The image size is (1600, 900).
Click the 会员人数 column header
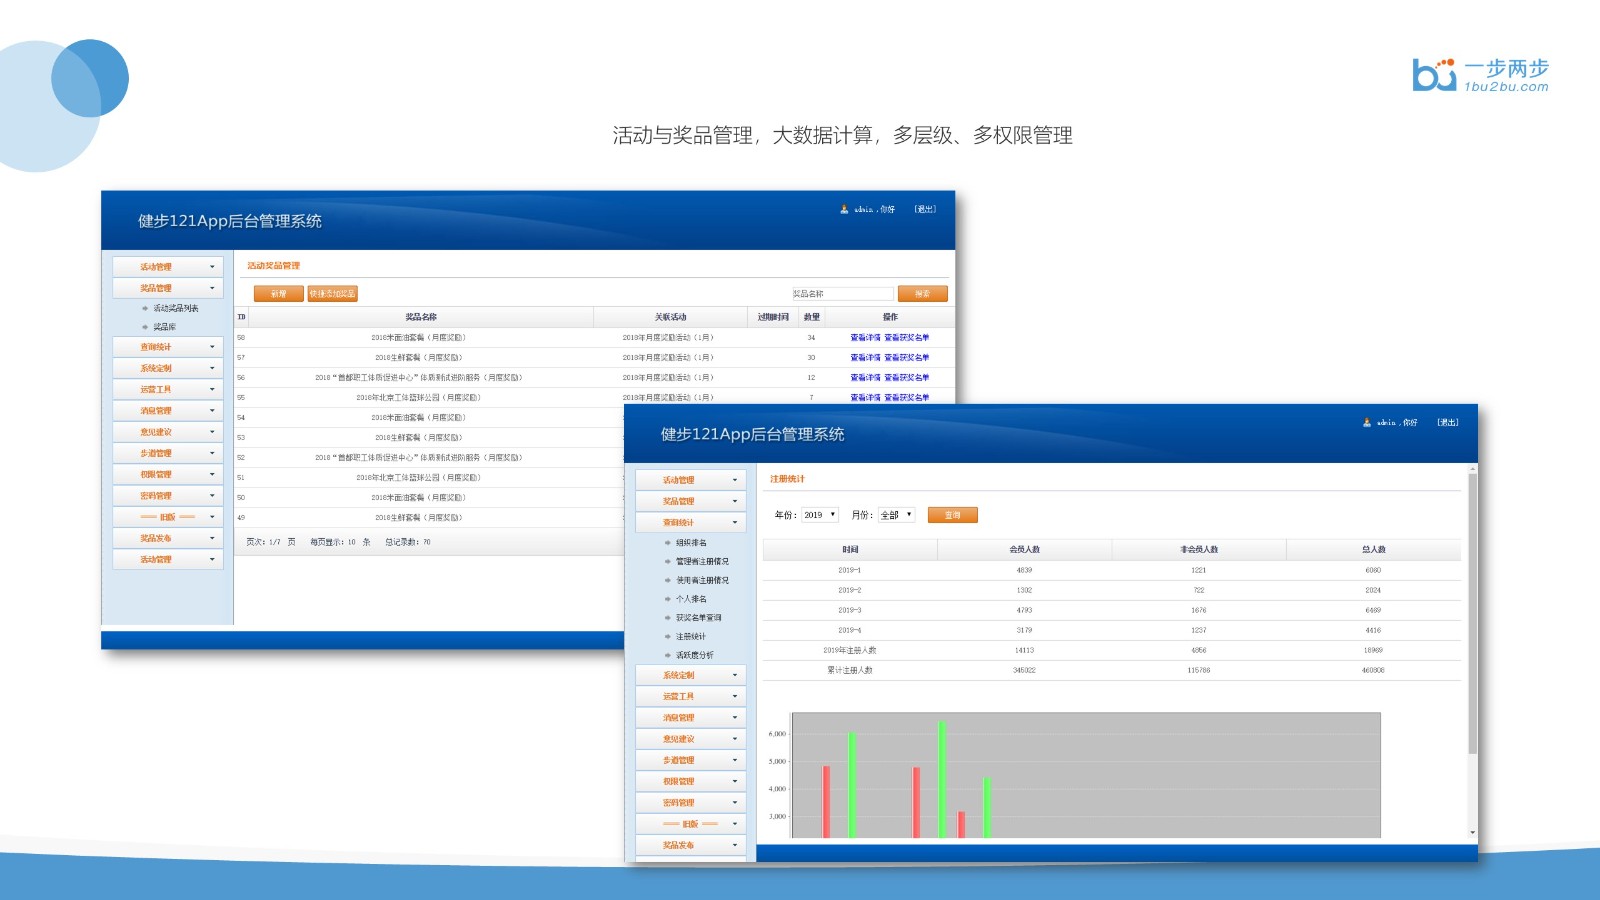coord(1024,550)
